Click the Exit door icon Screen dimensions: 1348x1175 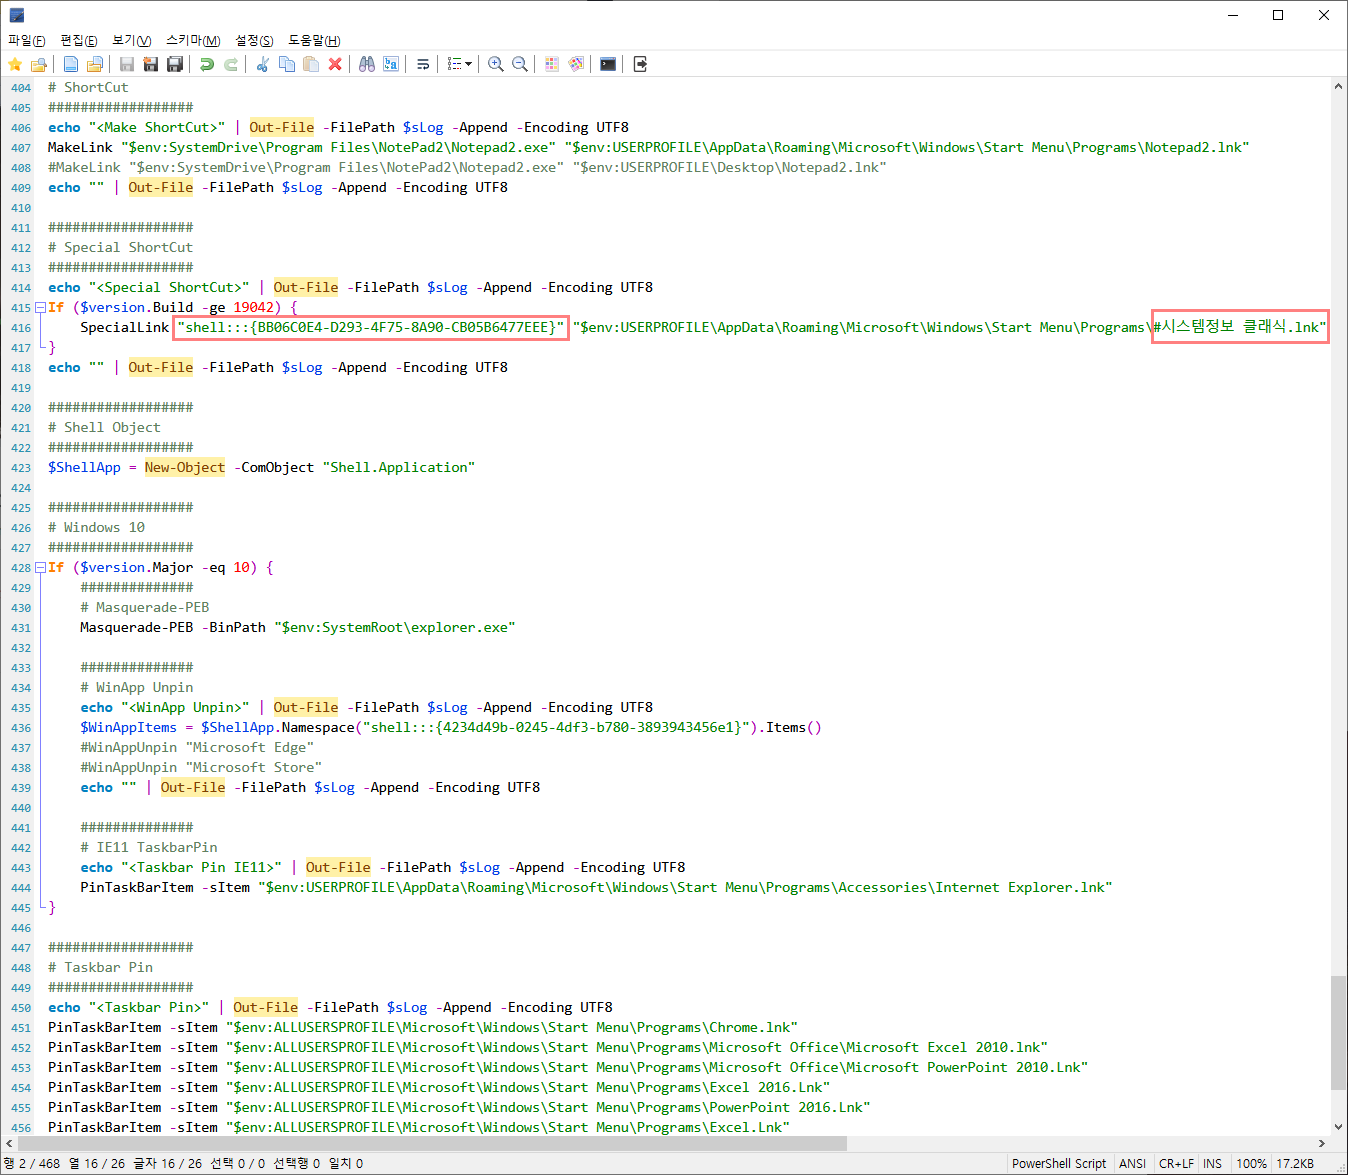tap(641, 64)
